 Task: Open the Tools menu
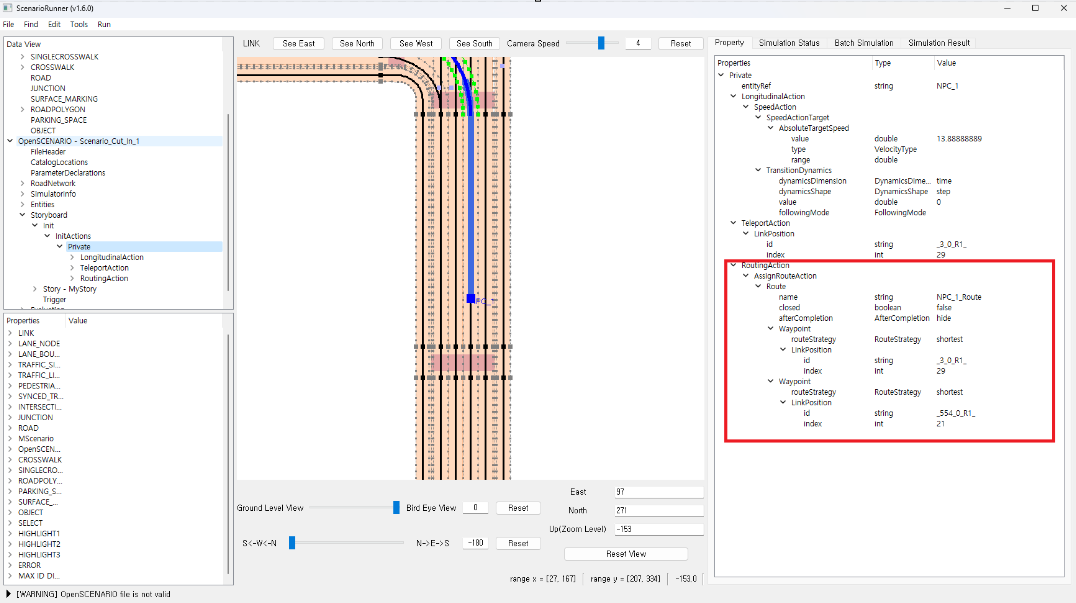pos(78,24)
